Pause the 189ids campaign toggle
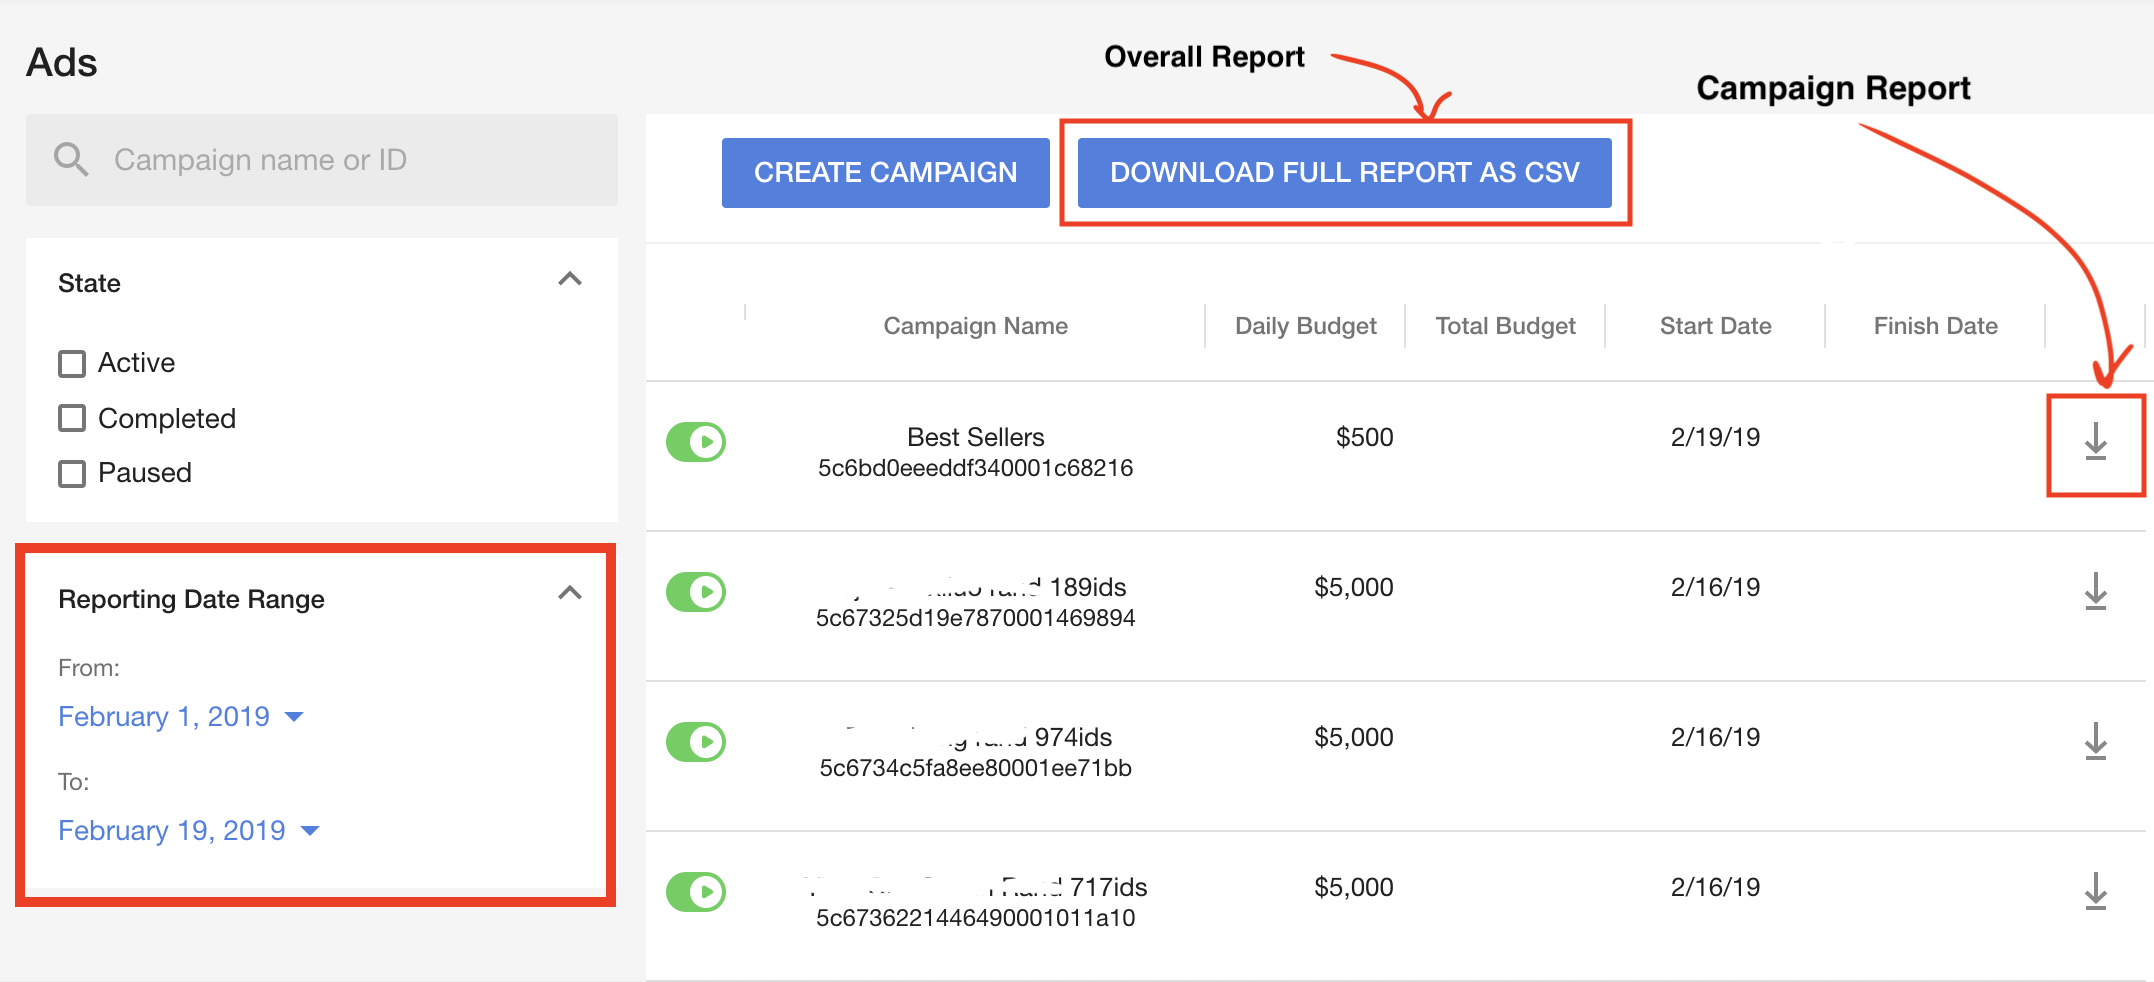The width and height of the screenshot is (2154, 982). 696,592
